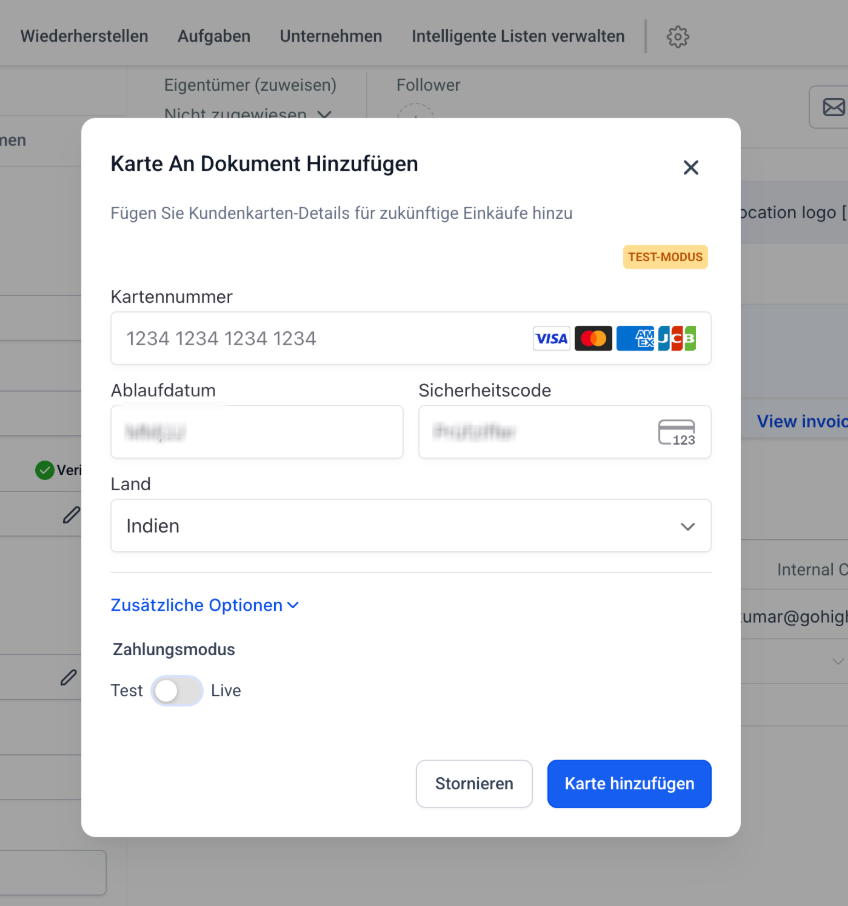Close the Karte An Dokument Hinzufügen dialog
The height and width of the screenshot is (906, 848).
[691, 168]
